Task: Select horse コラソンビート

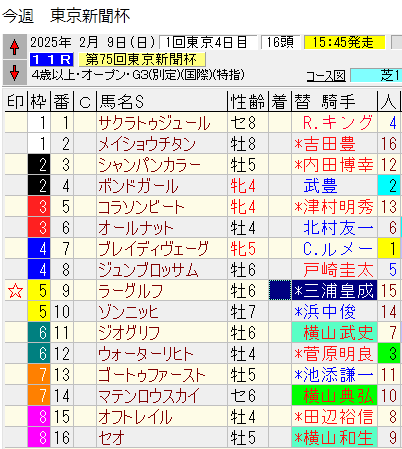Action: (141, 207)
